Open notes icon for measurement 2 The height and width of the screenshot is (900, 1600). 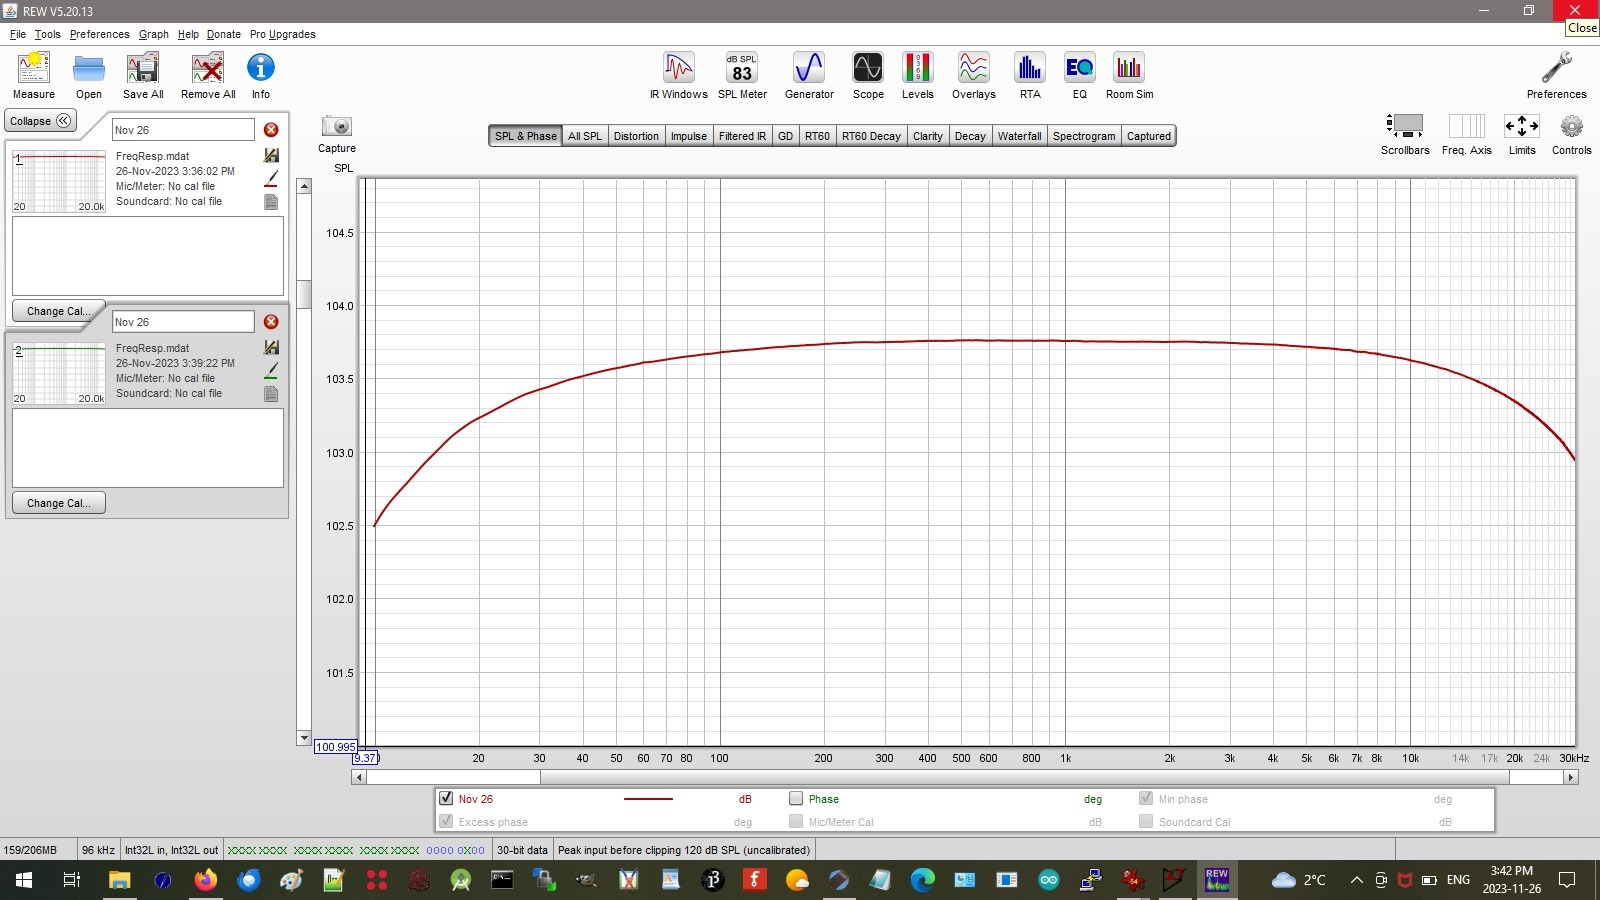point(271,394)
